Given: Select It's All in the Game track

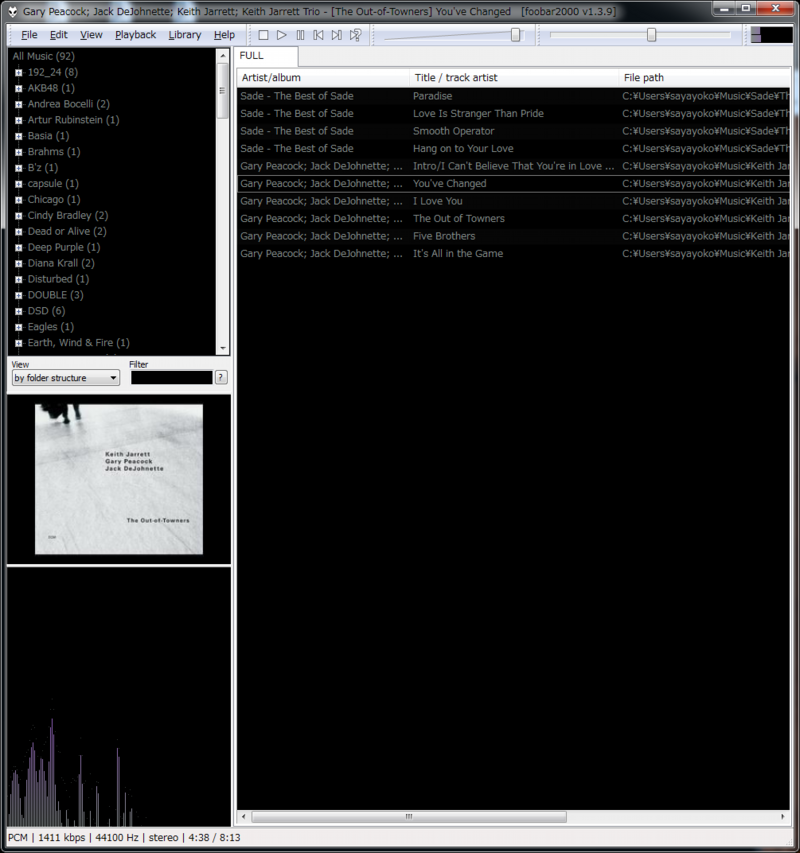Looking at the screenshot, I should pyautogui.click(x=513, y=254).
